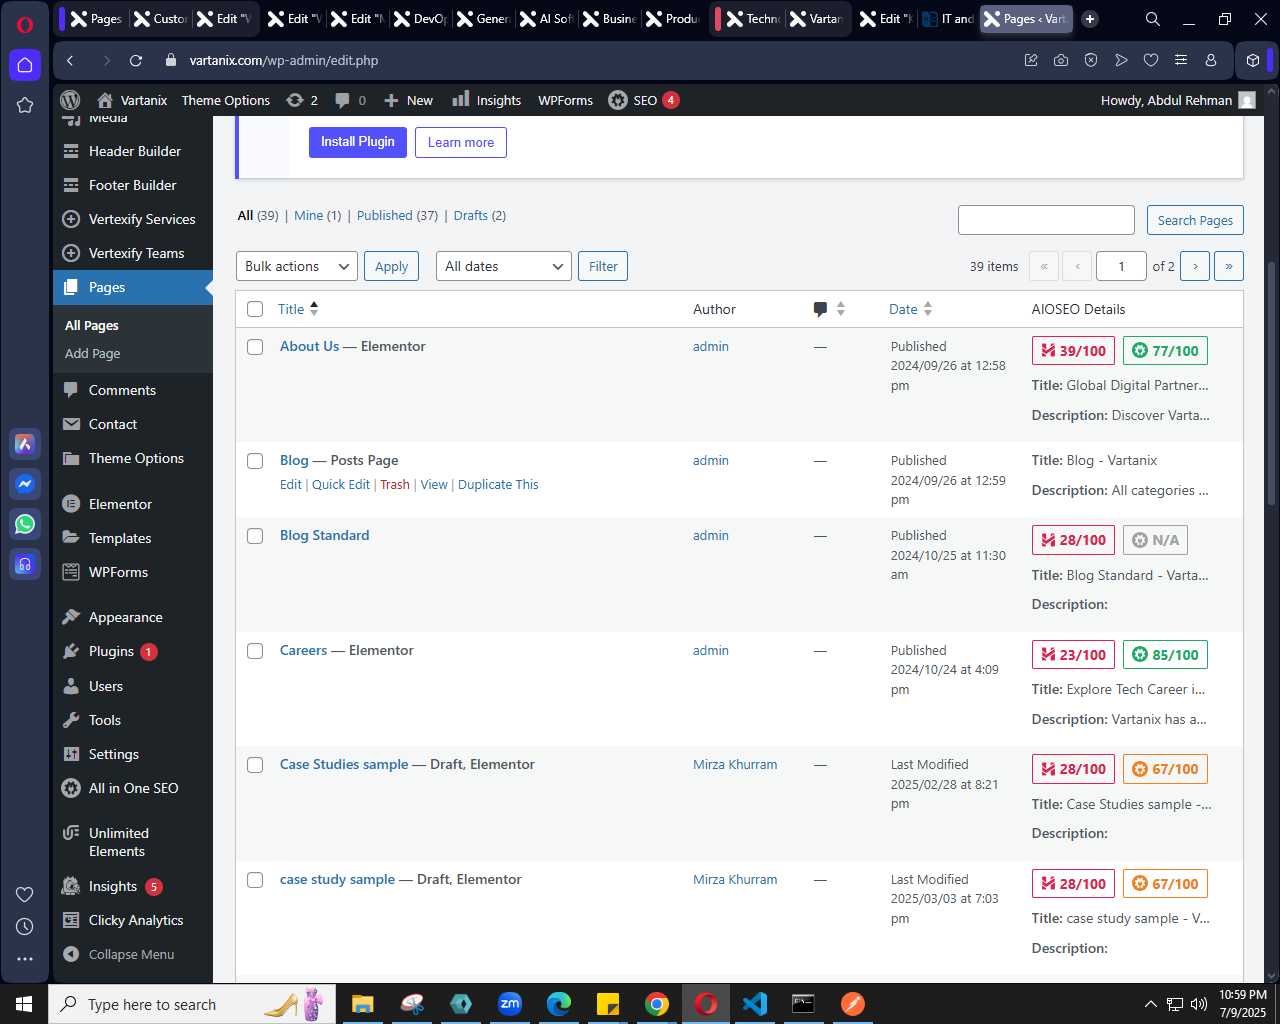Check the case study sample draft checkbox
Image resolution: width=1280 pixels, height=1024 pixels.
pyautogui.click(x=255, y=880)
